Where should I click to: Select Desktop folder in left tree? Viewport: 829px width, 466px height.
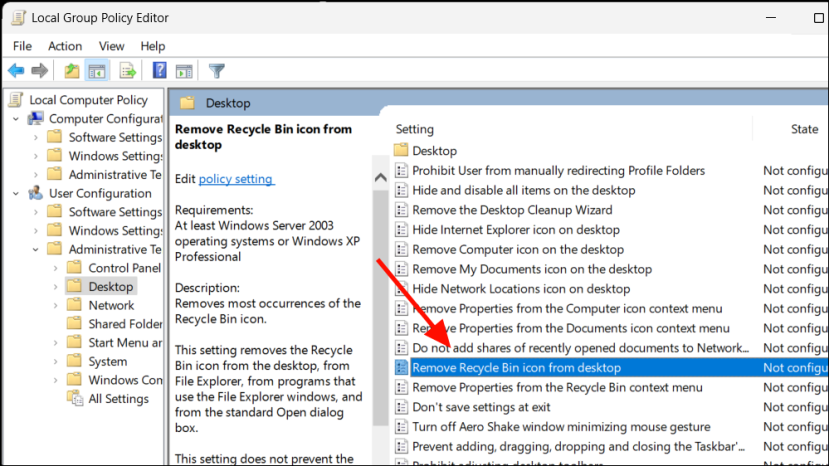(110, 286)
